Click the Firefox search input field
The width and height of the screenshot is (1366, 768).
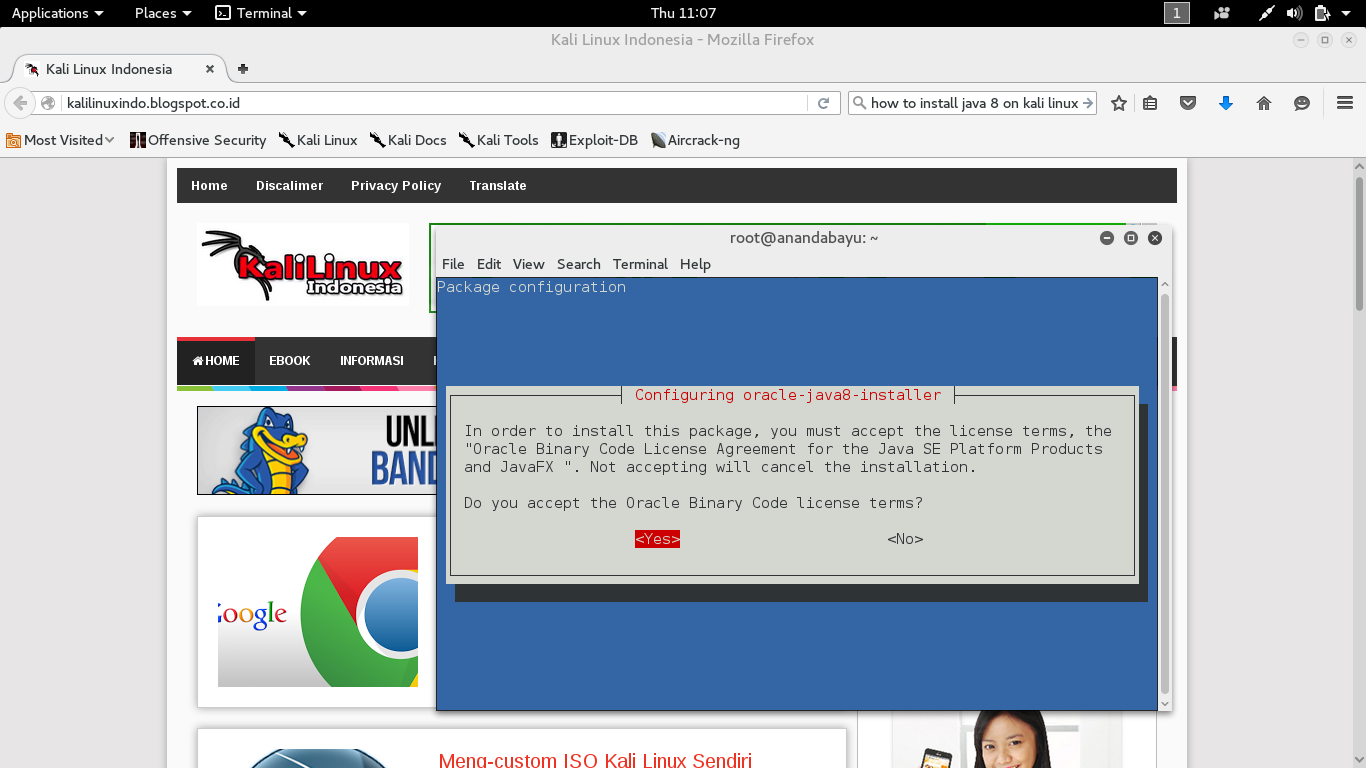coord(974,103)
